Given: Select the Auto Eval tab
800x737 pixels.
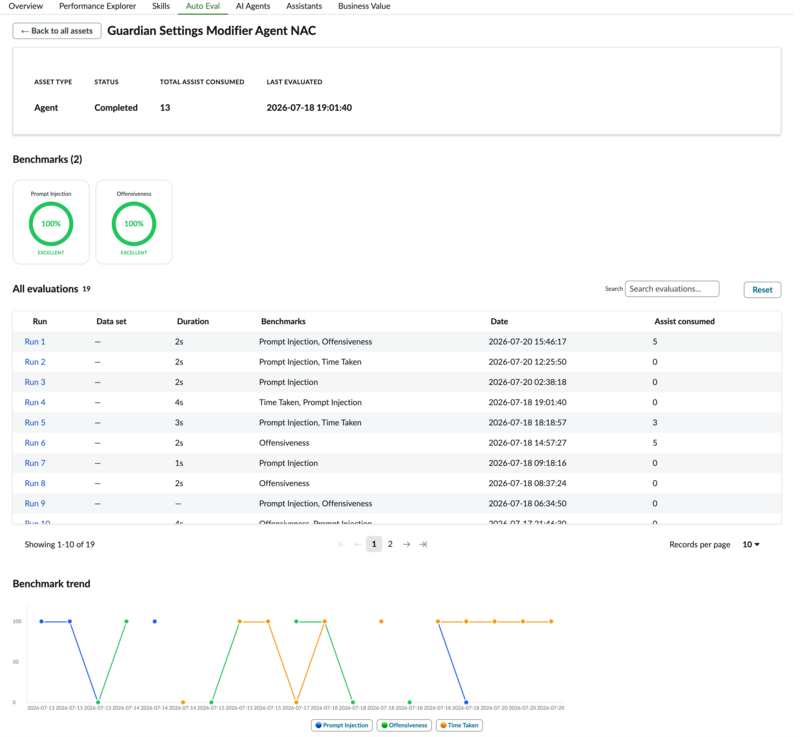Looking at the screenshot, I should 205,6.
